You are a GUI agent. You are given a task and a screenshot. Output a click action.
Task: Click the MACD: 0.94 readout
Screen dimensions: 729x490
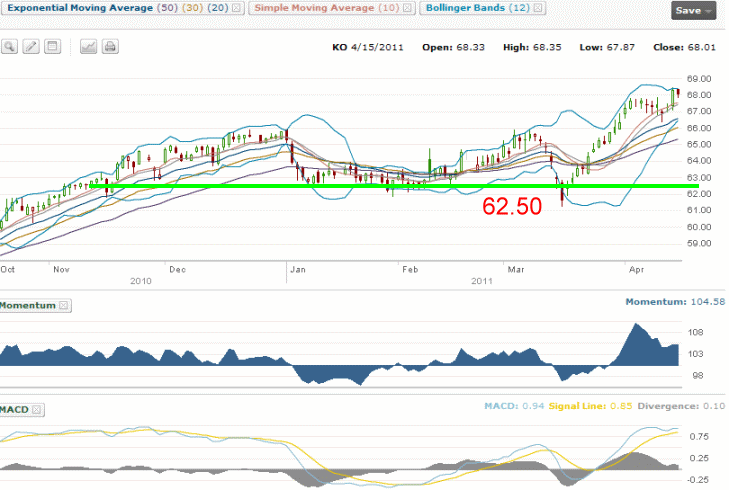point(514,406)
